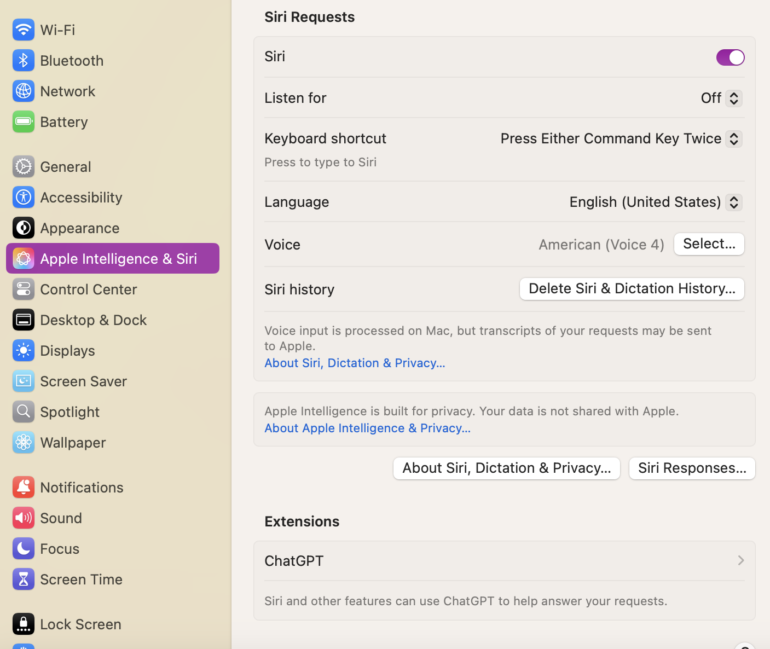
Task: Select Notifications sidebar label
Action: 82,487
